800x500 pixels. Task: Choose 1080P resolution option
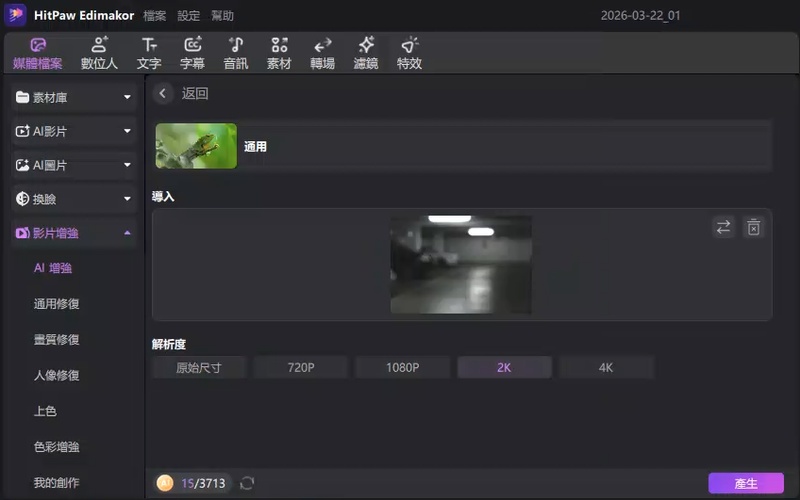[x=403, y=367]
